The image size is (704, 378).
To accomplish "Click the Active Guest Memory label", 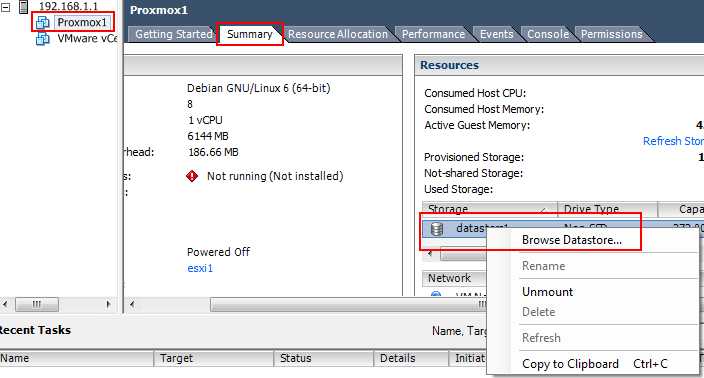I will tap(477, 125).
